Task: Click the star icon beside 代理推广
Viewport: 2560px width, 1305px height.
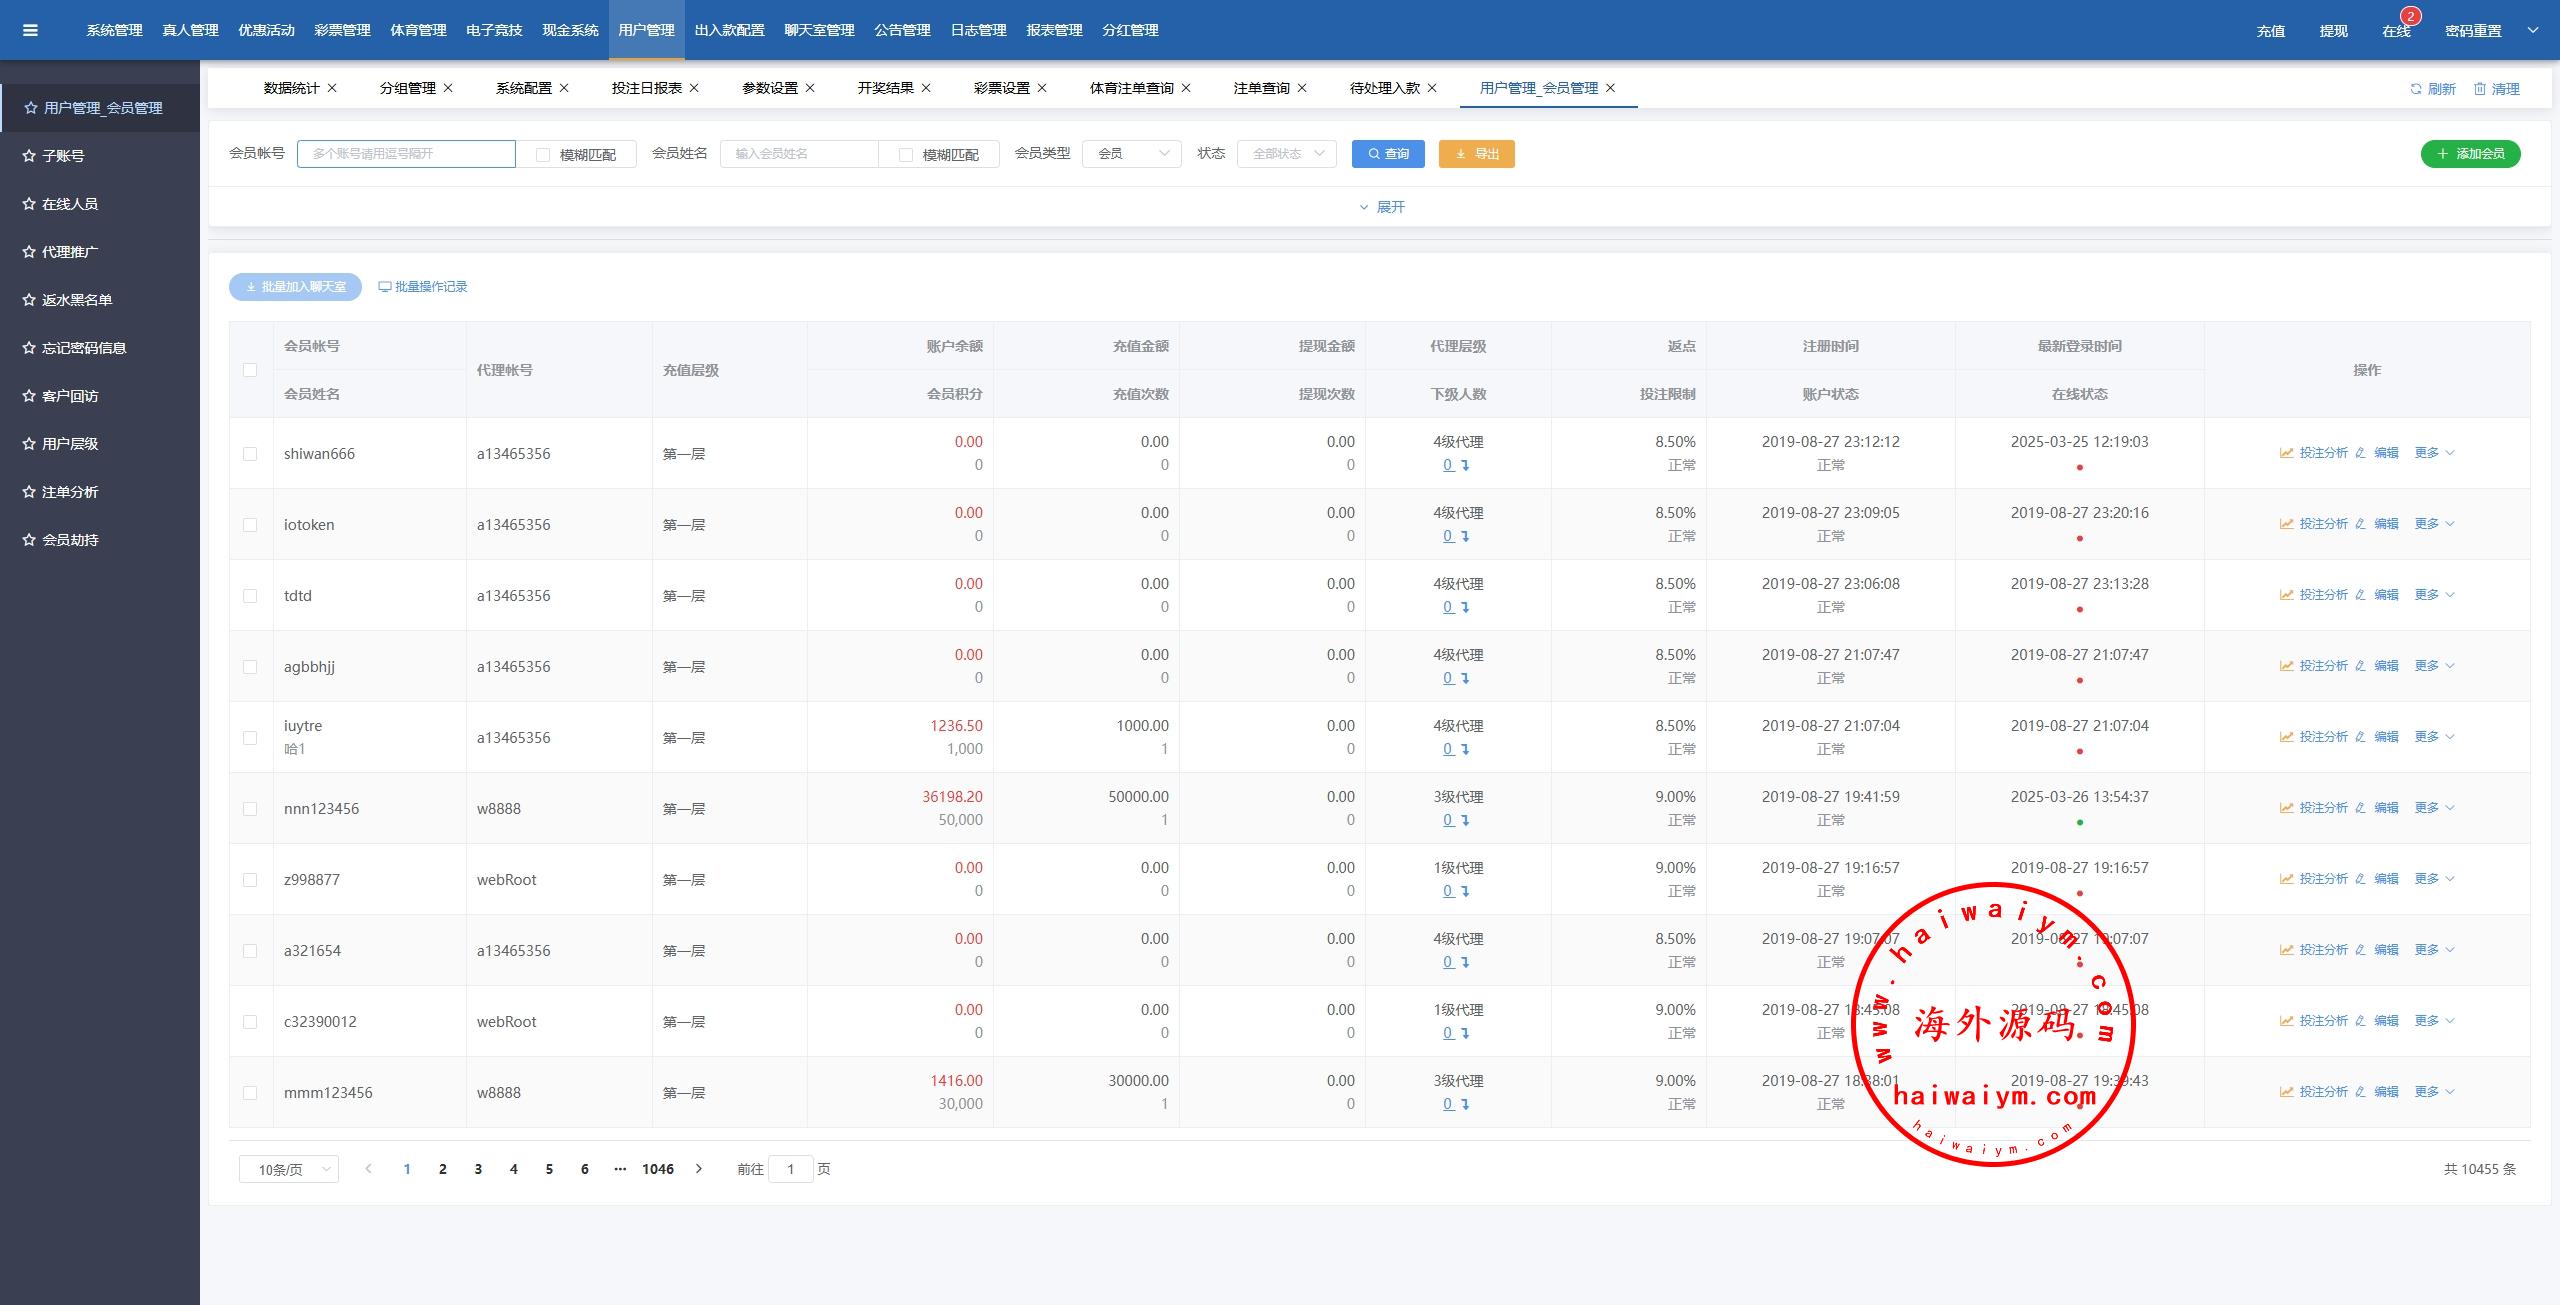Action: 29,252
